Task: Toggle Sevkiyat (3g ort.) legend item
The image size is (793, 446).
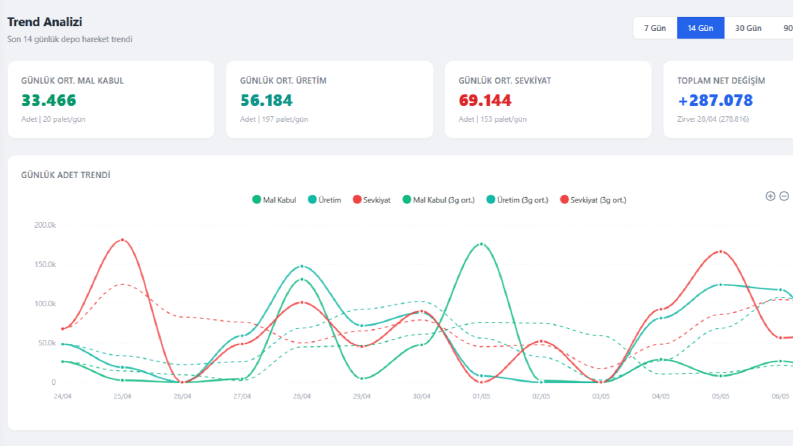Action: (x=593, y=200)
